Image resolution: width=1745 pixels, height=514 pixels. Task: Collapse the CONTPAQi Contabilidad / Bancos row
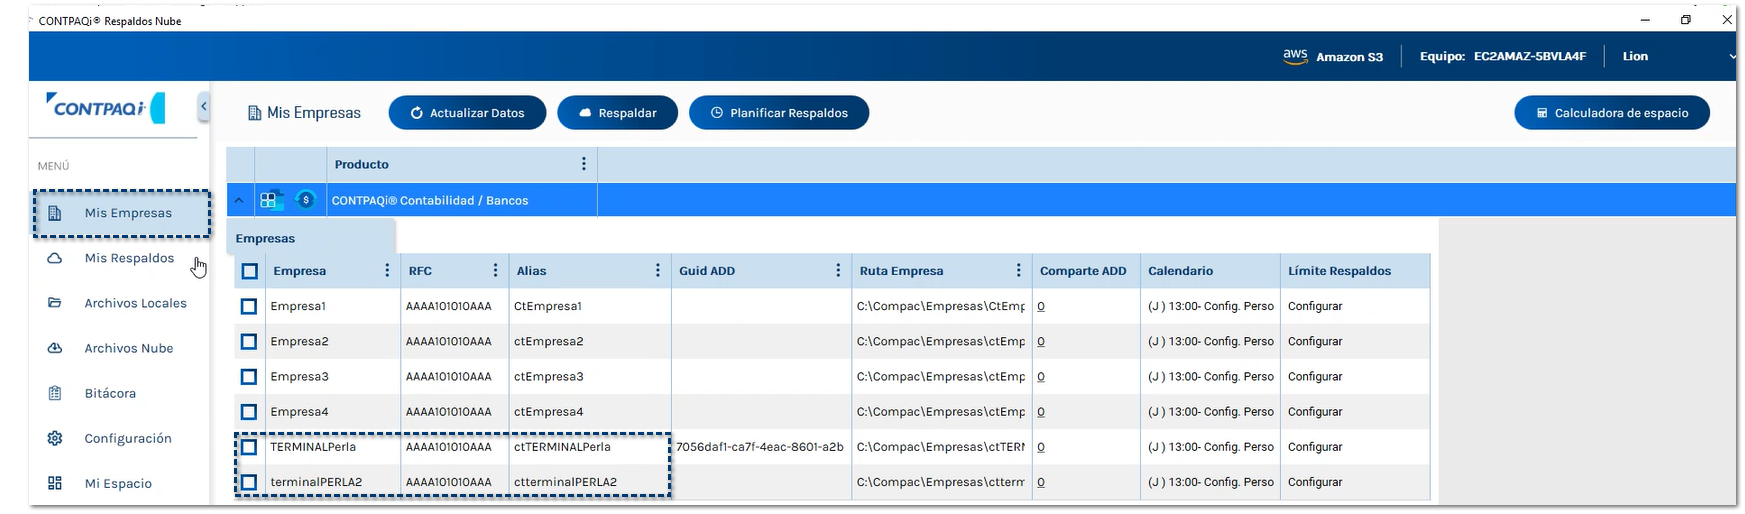[x=239, y=200]
